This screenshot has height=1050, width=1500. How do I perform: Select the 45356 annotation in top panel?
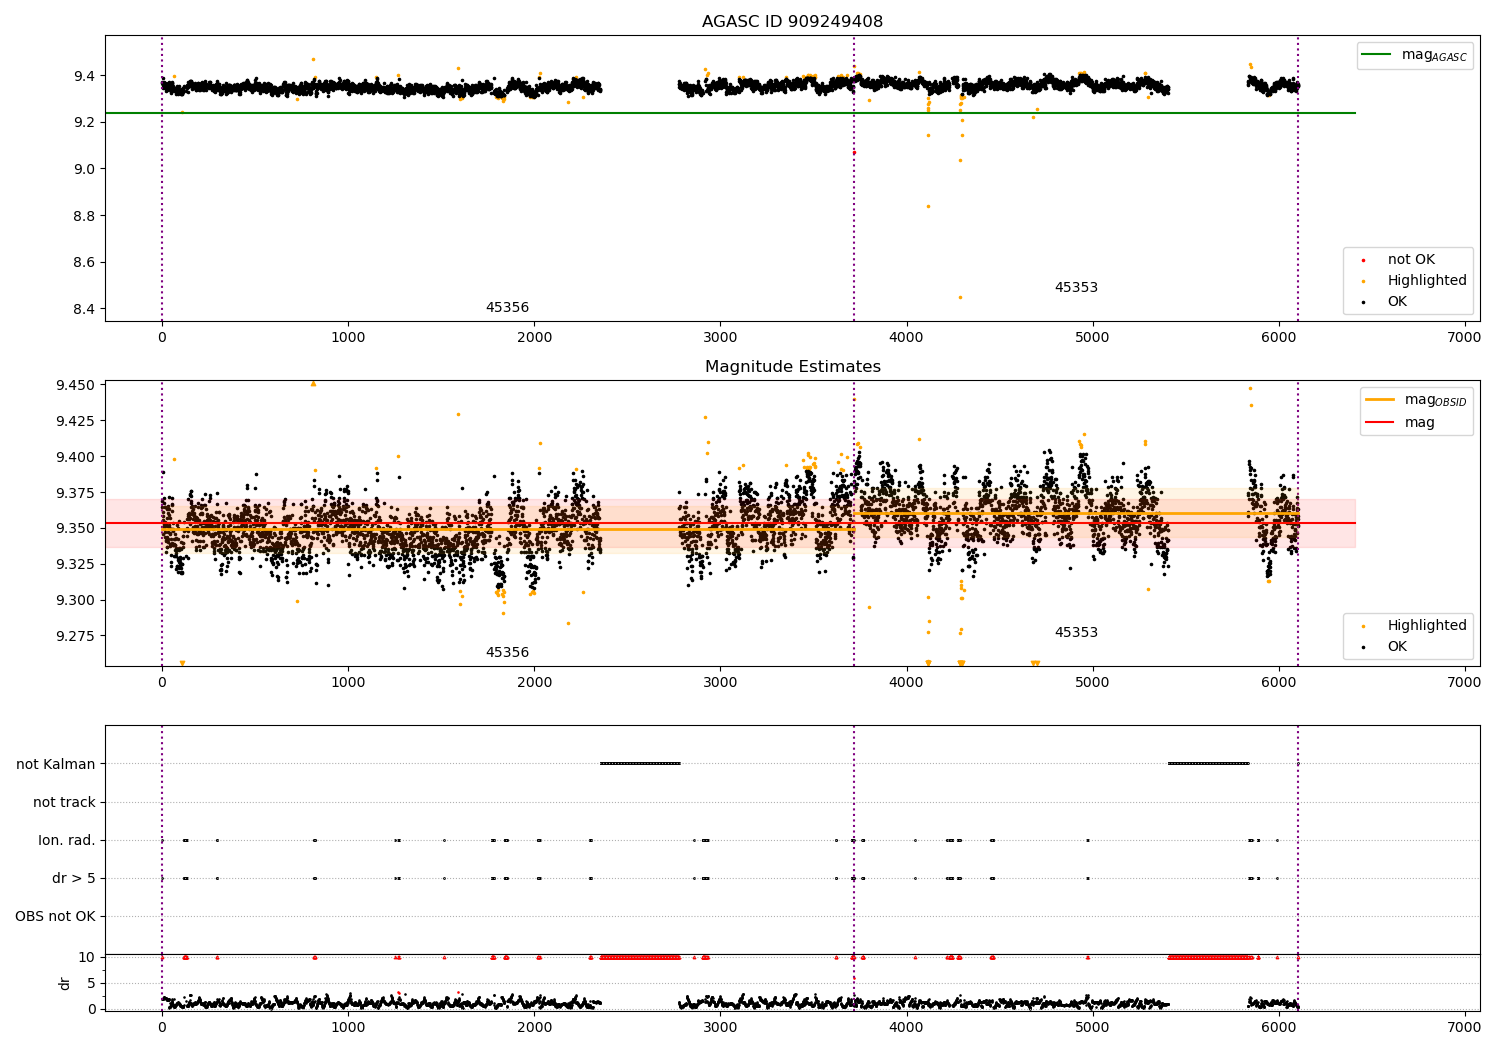pyautogui.click(x=507, y=308)
